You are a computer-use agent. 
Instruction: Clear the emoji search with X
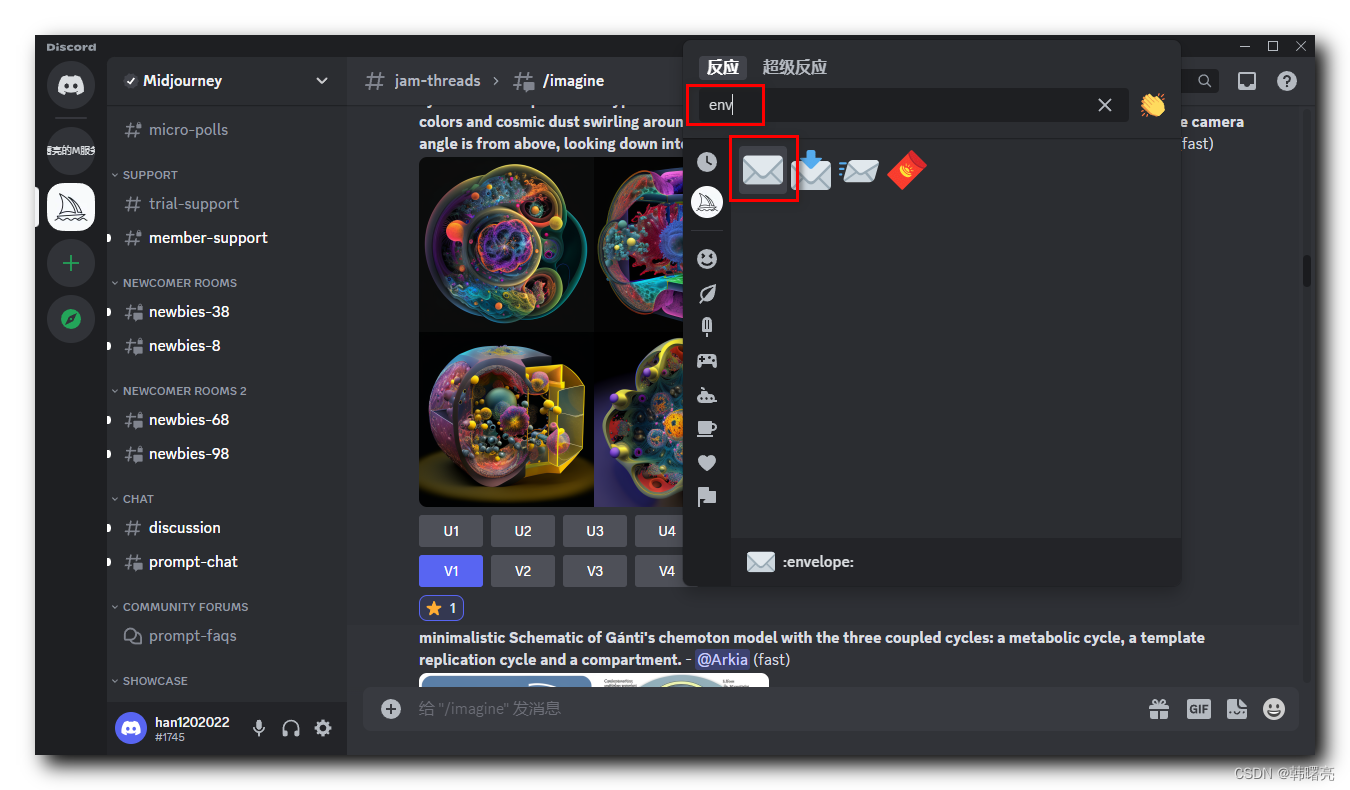pos(1105,105)
